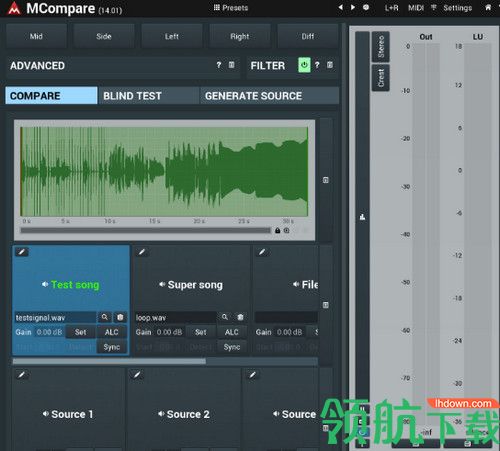Open the ADVANCED section presets menu icon
This screenshot has width=500, height=451.
coord(231,65)
